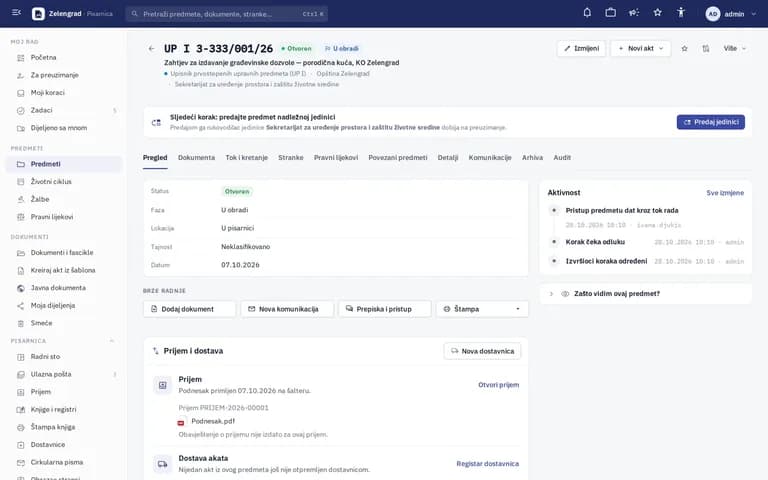Click Otvori prijem link
Image resolution: width=768 pixels, height=480 pixels.
[x=499, y=385]
